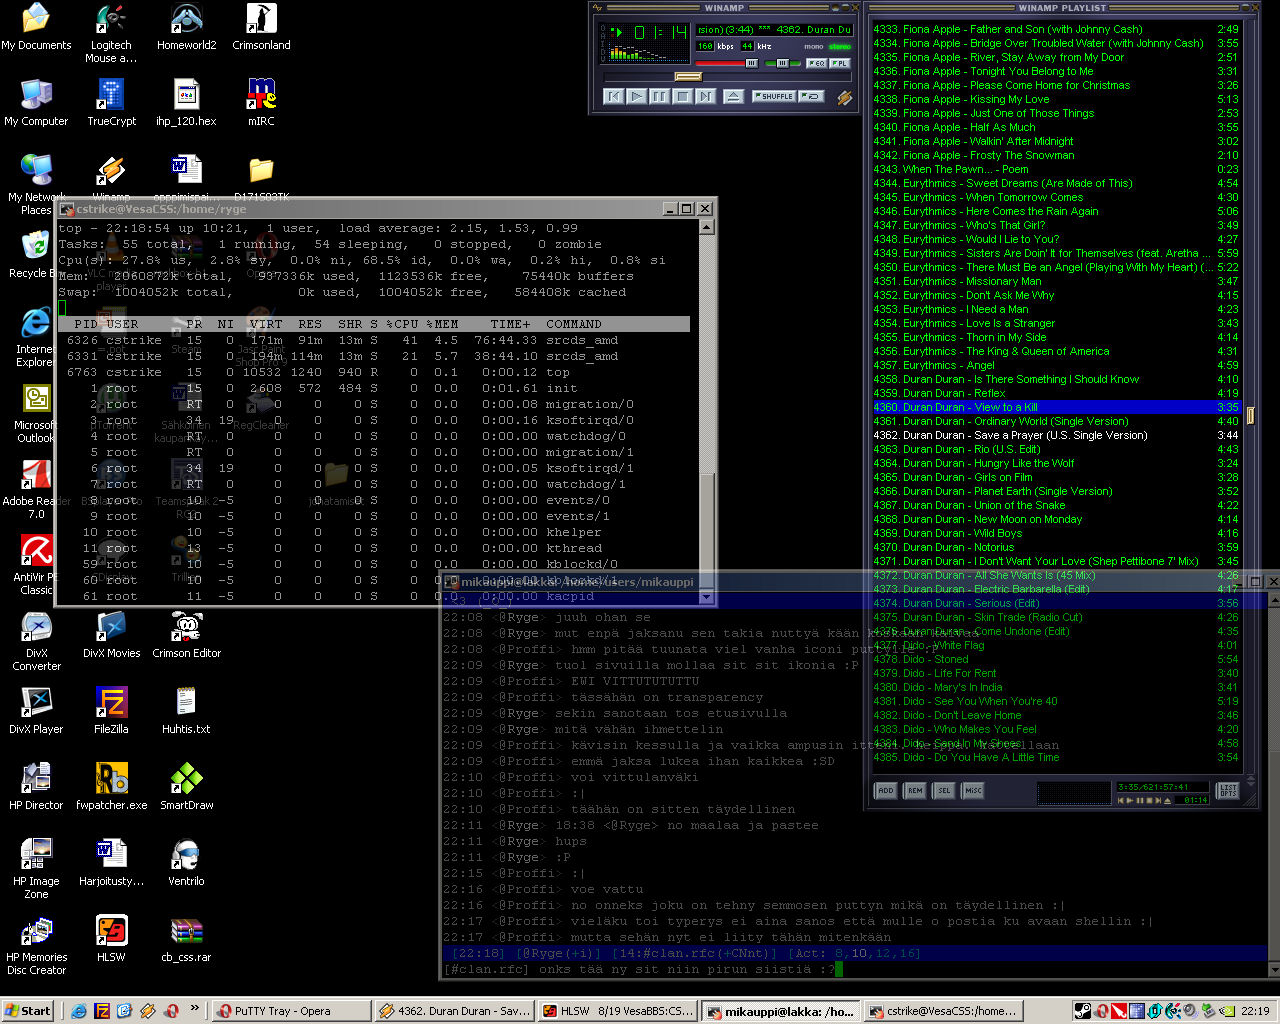
Task: Switch to HLSW taskbar button
Action: tap(617, 1011)
